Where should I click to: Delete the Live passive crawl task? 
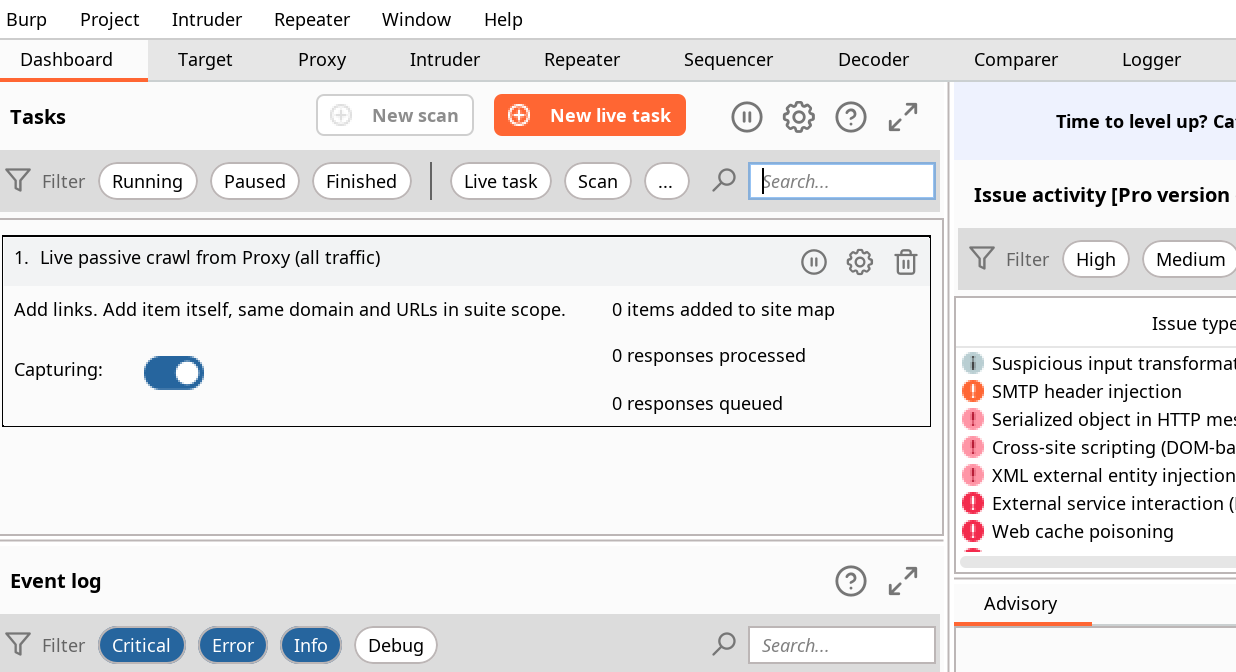[x=906, y=262]
